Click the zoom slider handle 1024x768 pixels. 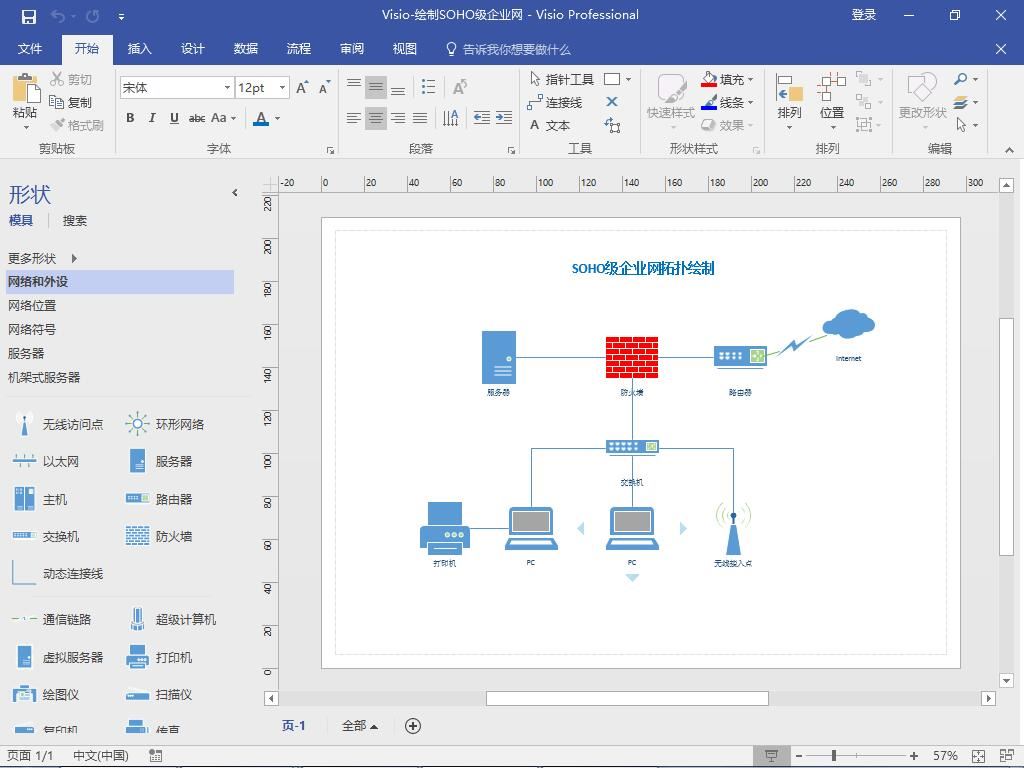point(834,756)
